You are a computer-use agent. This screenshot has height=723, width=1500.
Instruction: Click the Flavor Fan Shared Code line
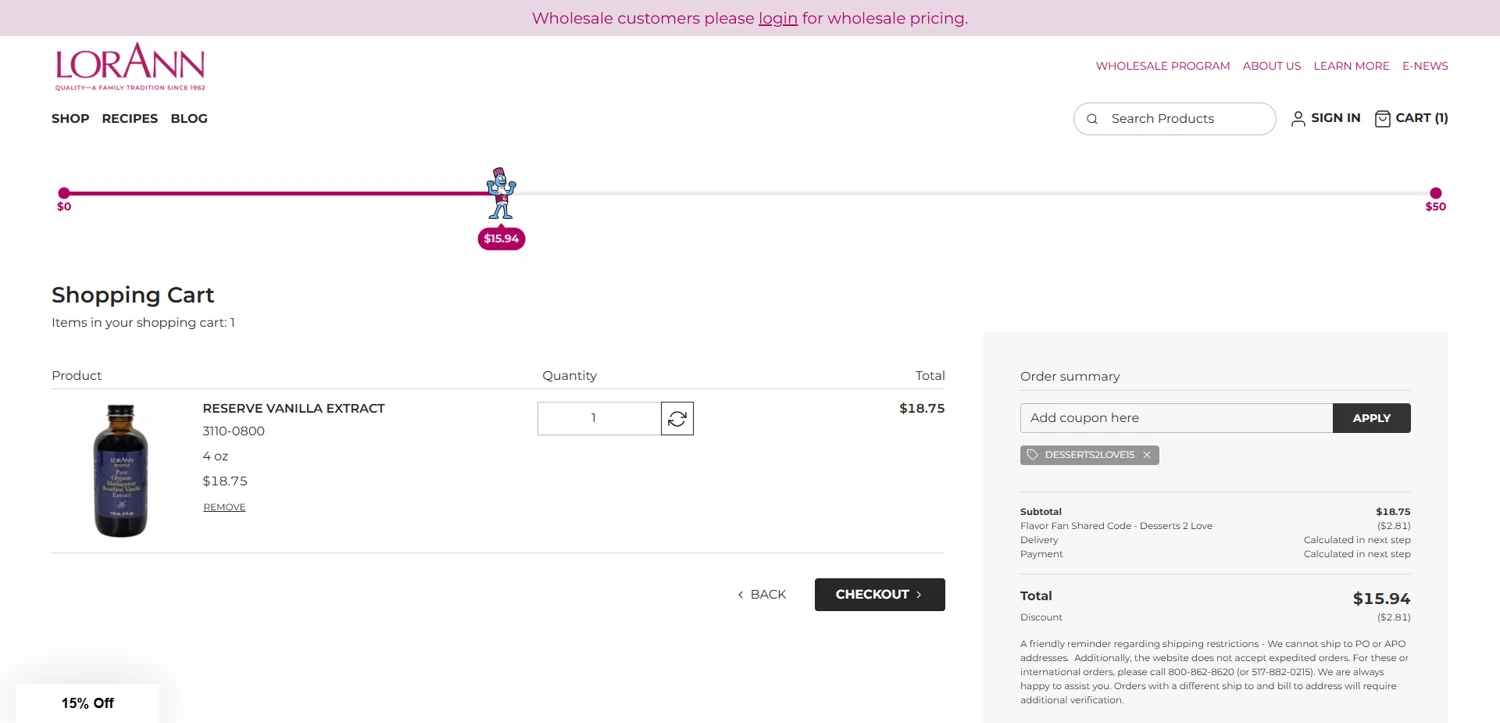pos(1116,526)
